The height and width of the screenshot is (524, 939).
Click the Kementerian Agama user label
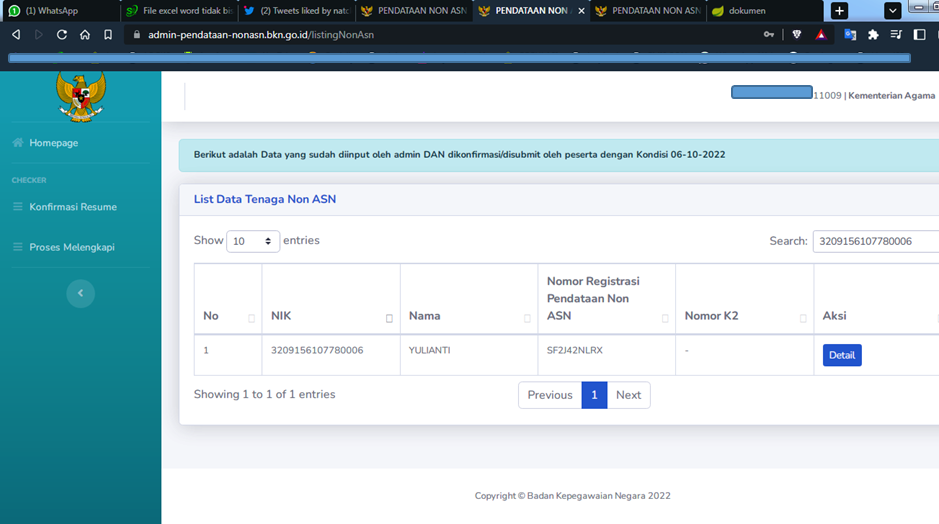point(891,96)
